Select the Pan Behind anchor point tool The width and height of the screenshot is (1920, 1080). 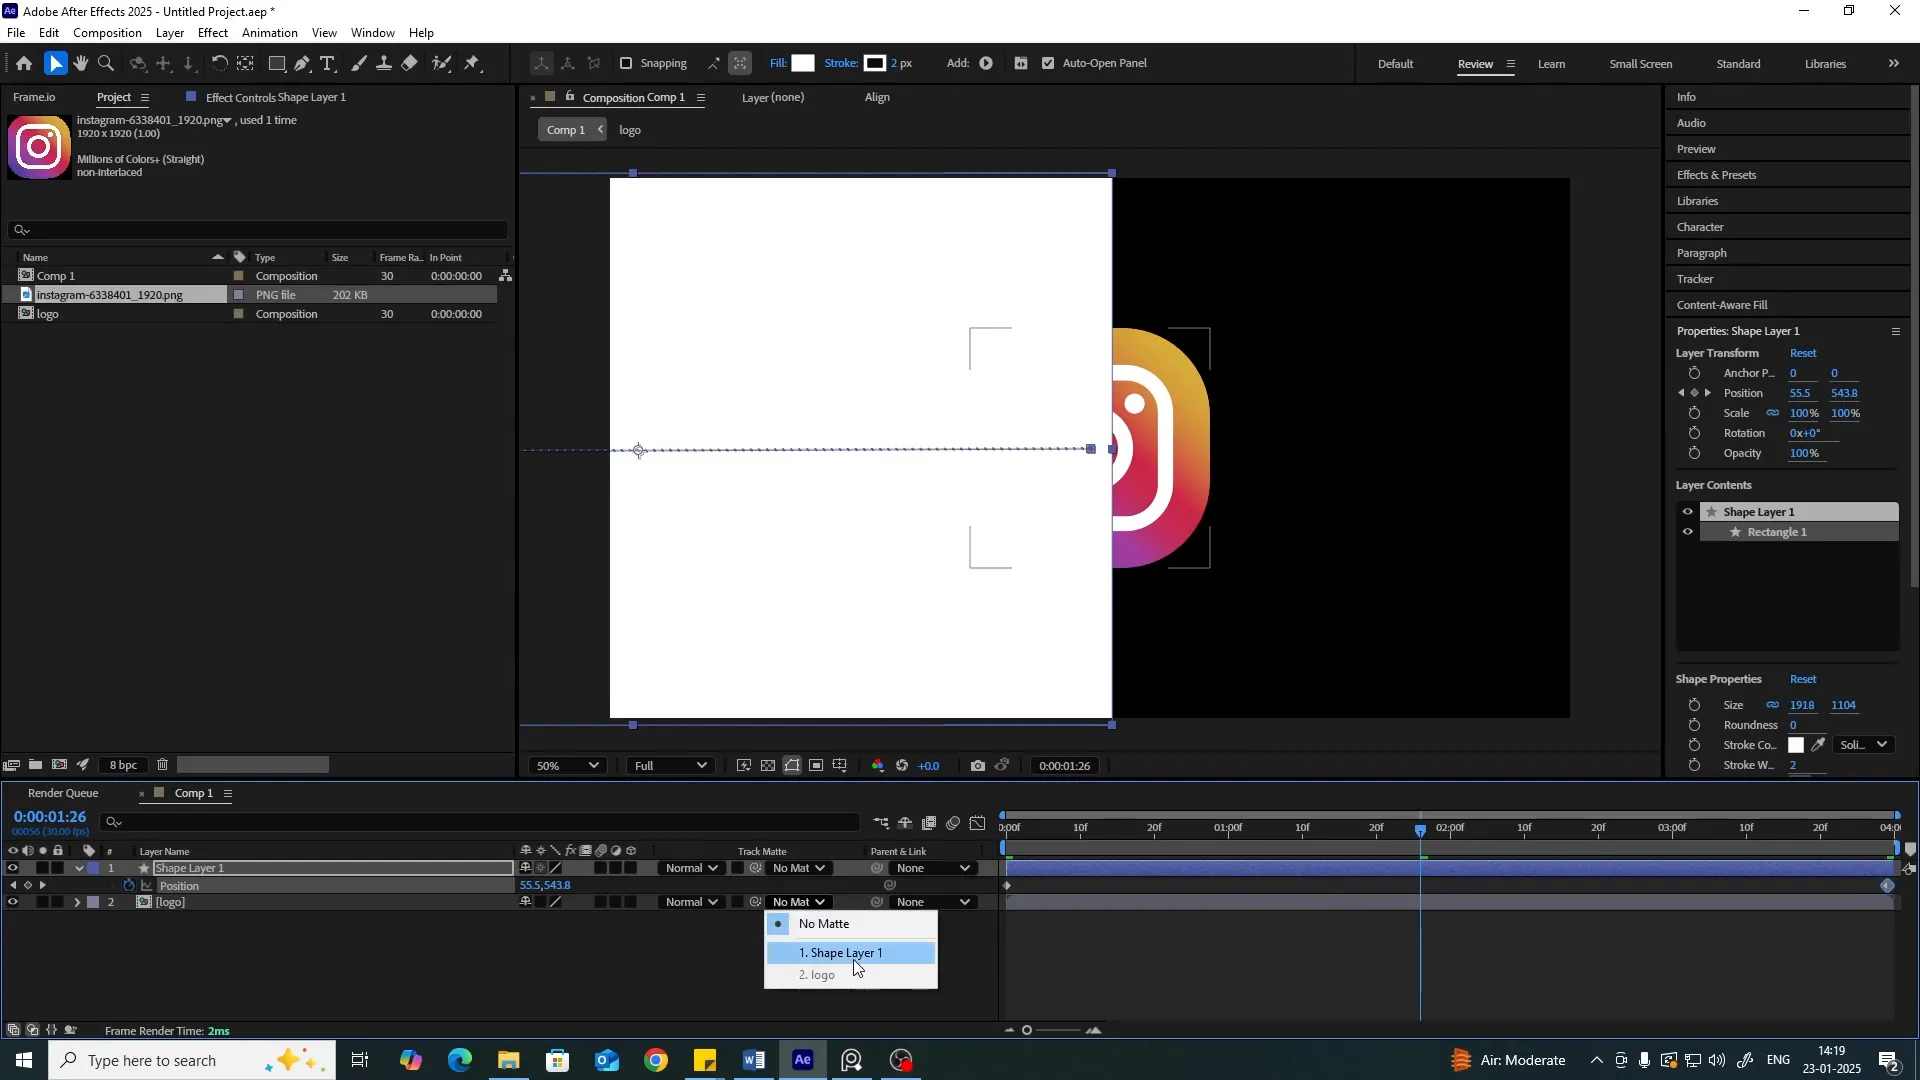click(x=245, y=64)
